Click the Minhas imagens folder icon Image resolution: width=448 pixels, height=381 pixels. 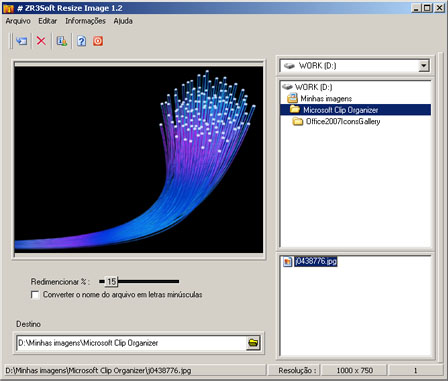(292, 98)
